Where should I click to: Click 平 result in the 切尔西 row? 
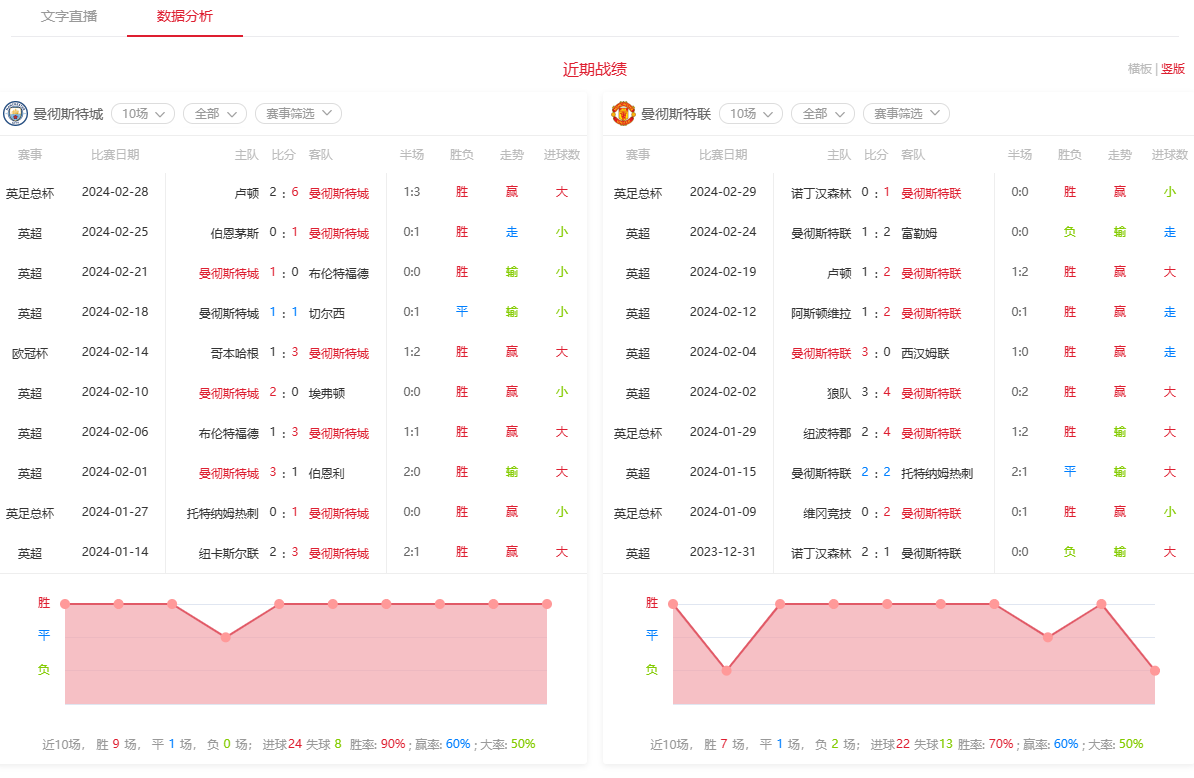pos(461,312)
